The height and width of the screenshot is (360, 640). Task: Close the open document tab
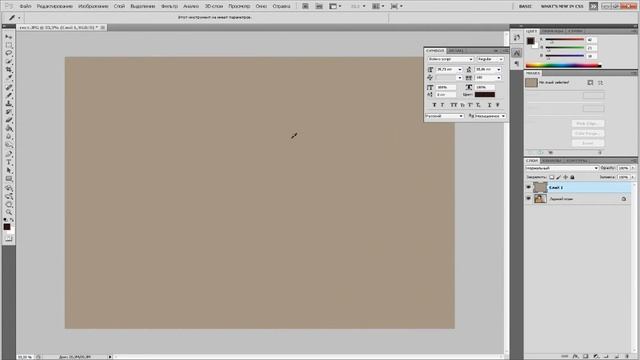pyautogui.click(x=103, y=27)
